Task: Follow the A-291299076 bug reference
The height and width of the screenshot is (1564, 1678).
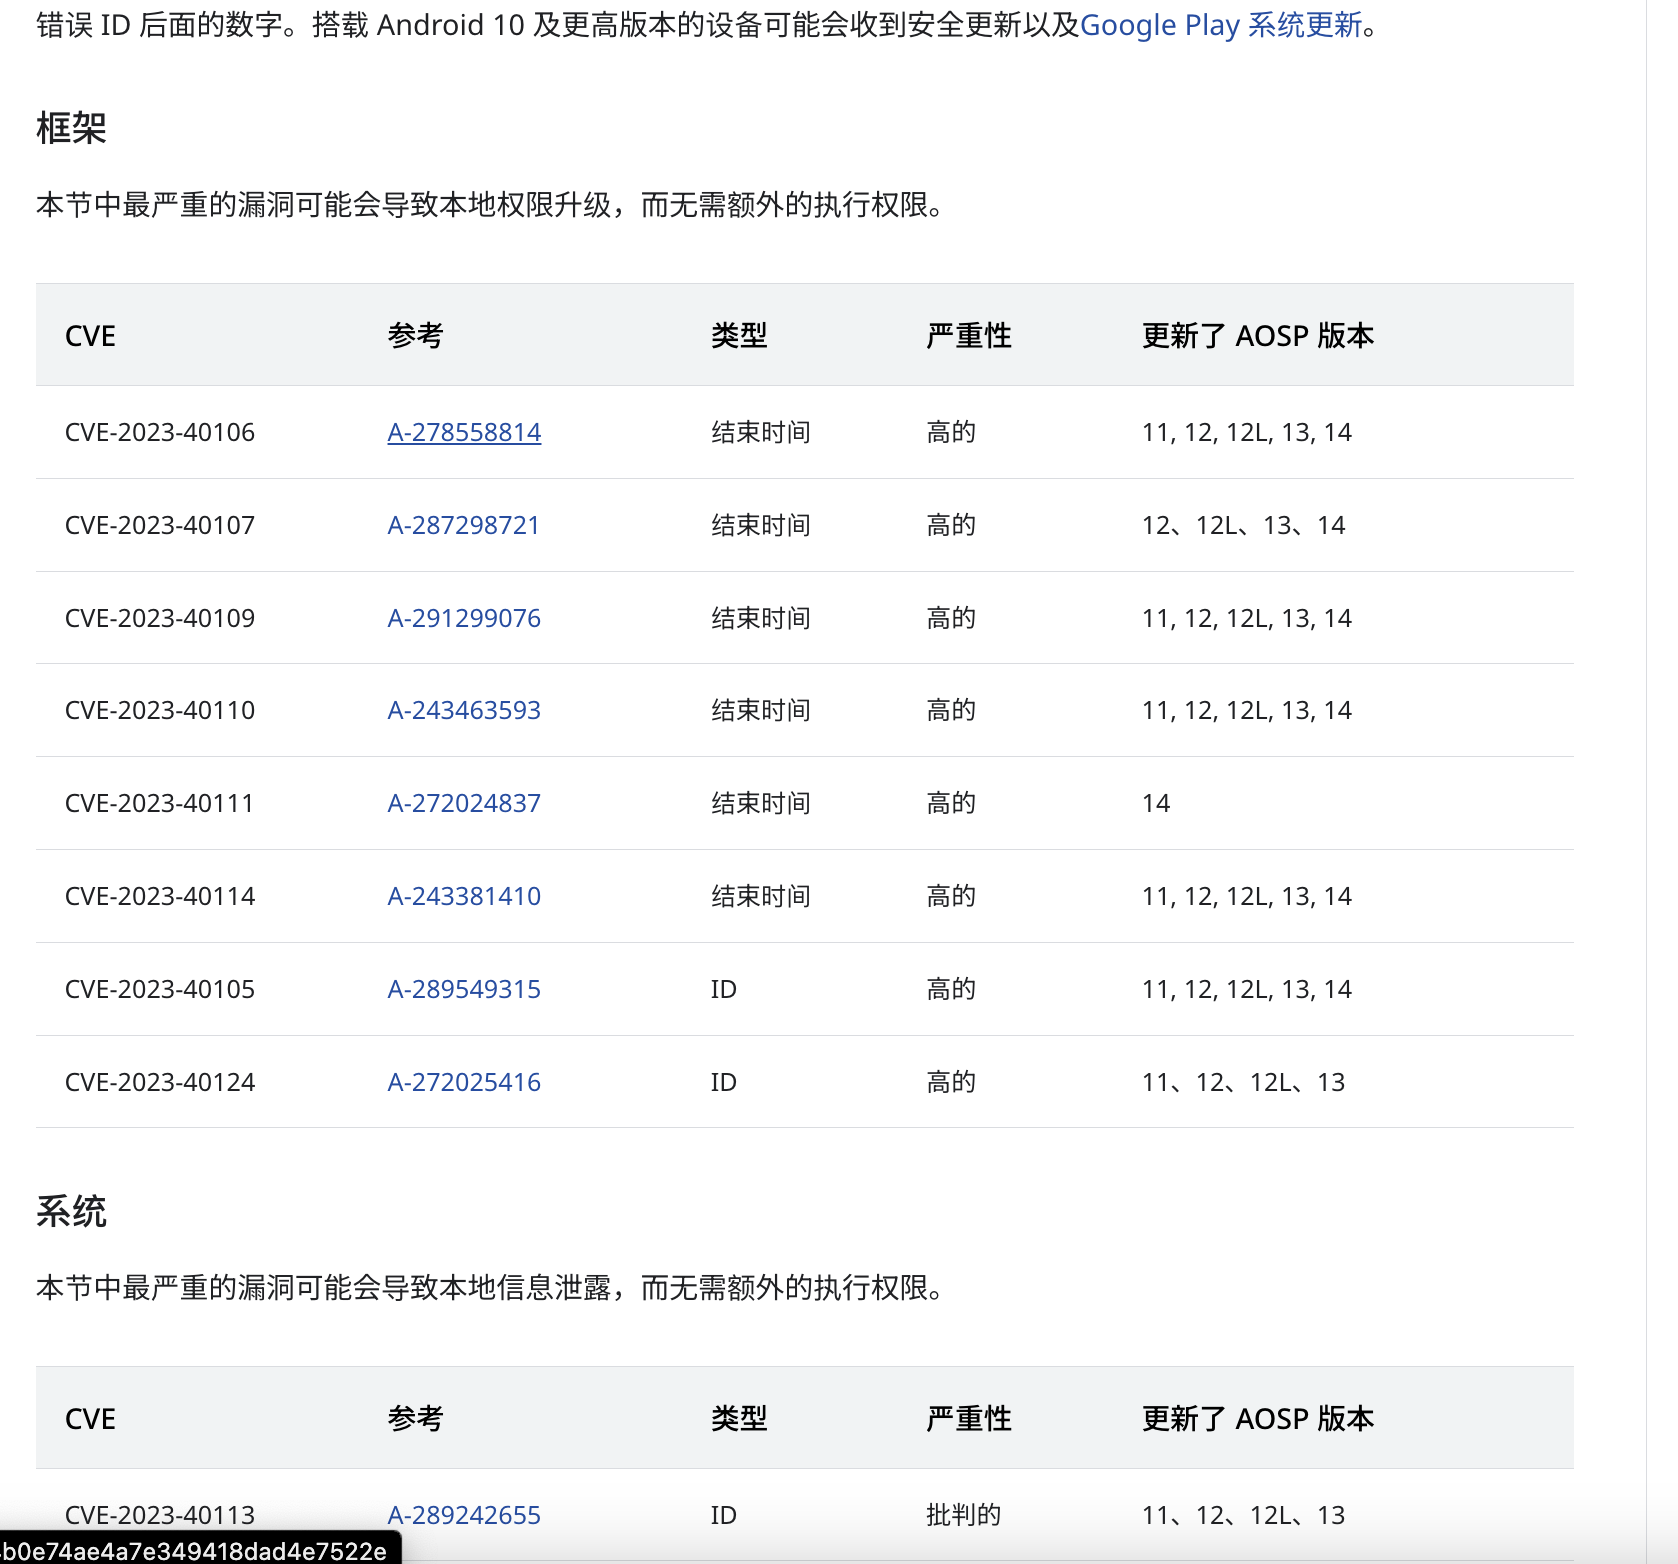Action: coord(464,618)
